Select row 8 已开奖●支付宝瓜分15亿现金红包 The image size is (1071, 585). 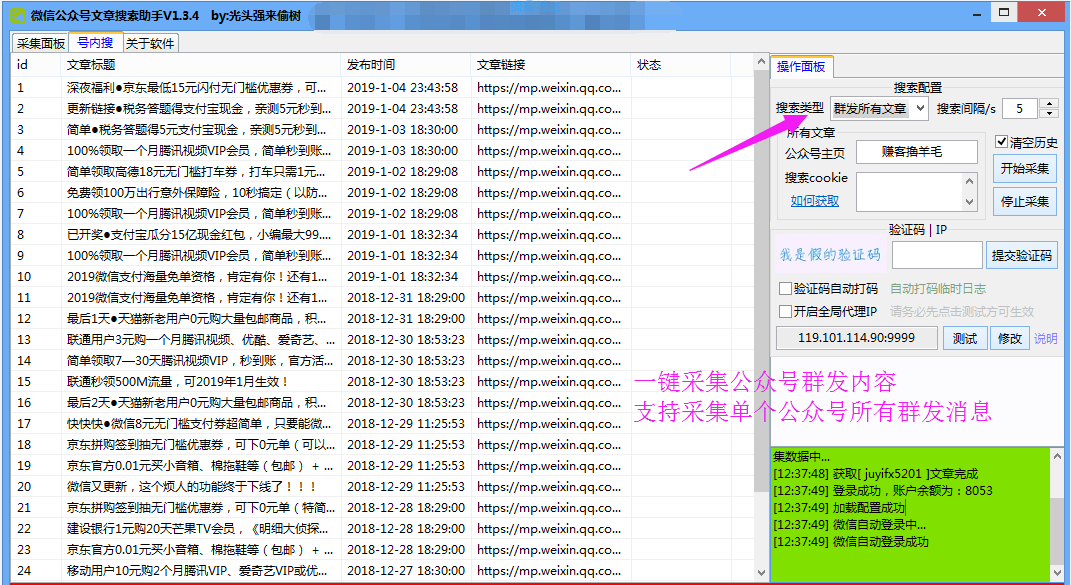click(382, 234)
